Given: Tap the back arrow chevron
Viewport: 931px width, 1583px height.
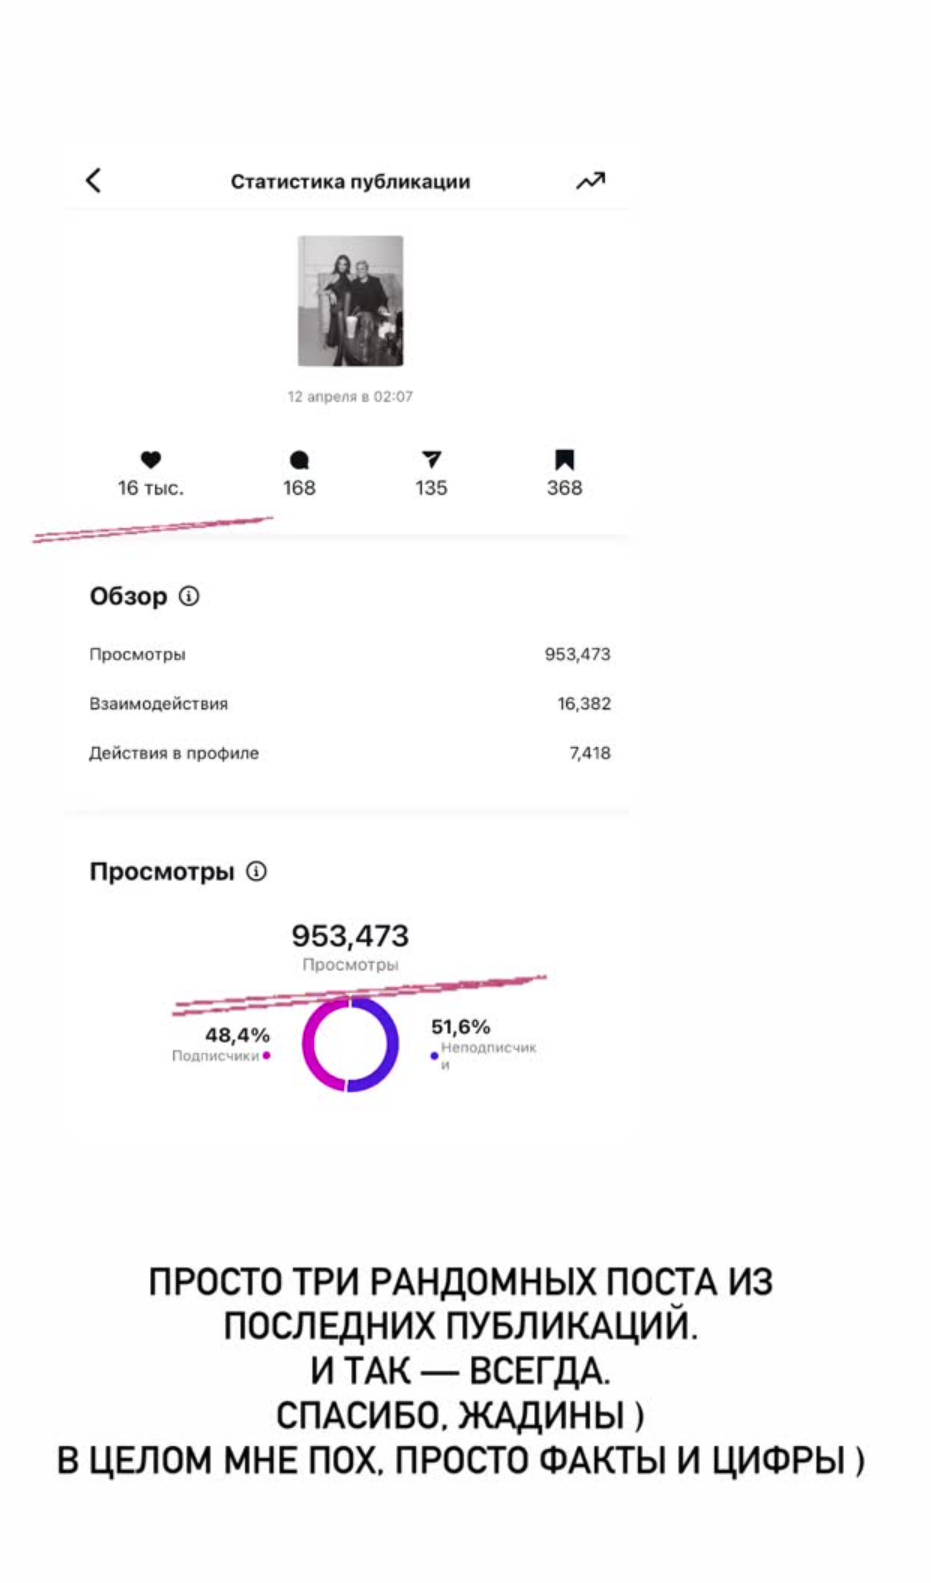Looking at the screenshot, I should click(93, 180).
